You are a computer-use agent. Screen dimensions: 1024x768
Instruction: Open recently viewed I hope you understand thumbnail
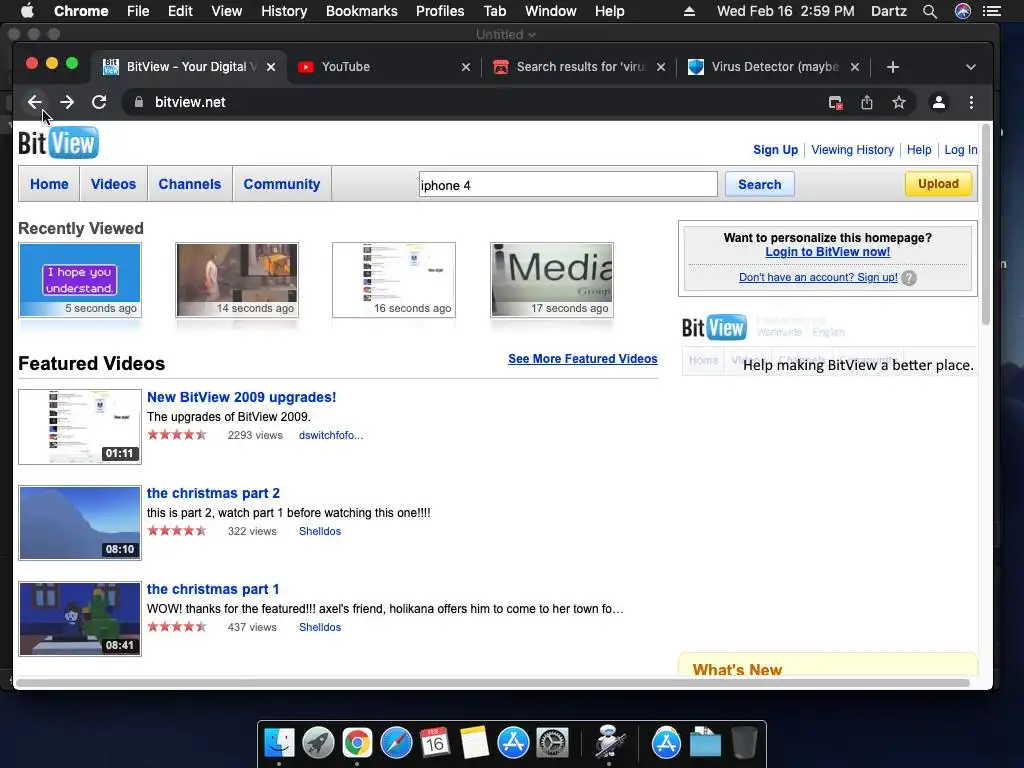point(80,280)
